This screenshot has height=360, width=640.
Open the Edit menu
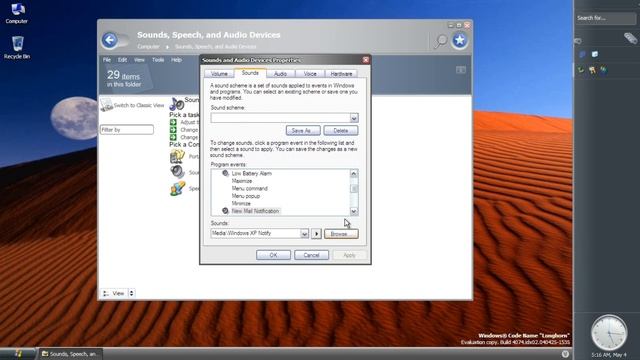tap(122, 60)
